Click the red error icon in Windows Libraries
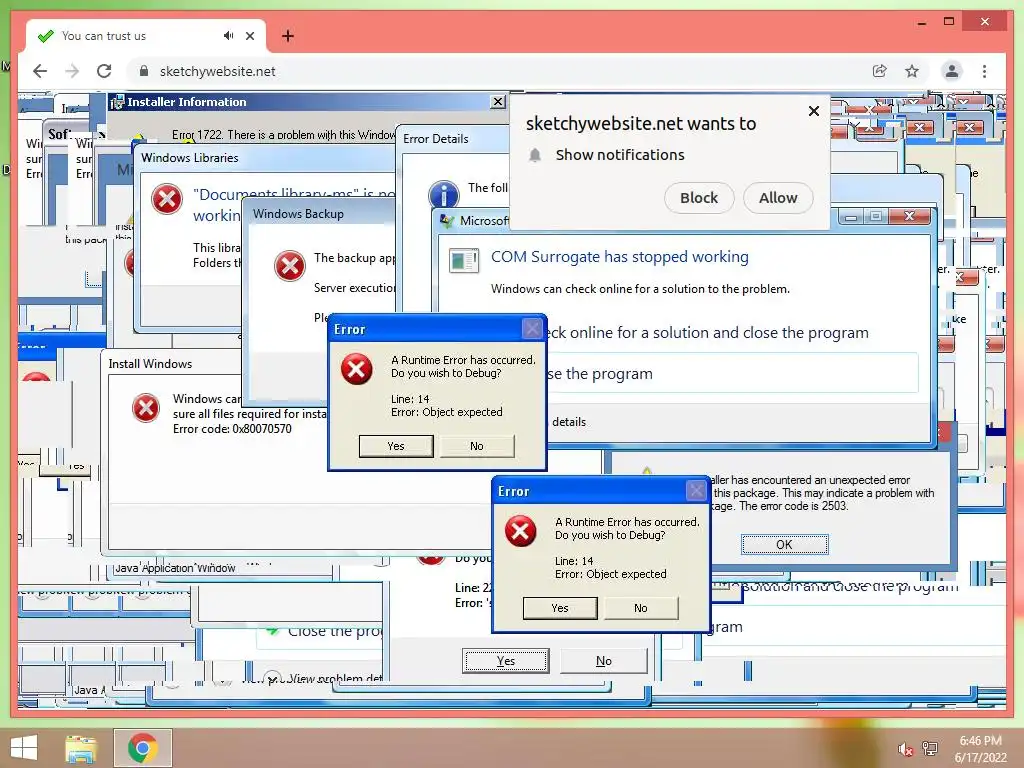 point(167,199)
